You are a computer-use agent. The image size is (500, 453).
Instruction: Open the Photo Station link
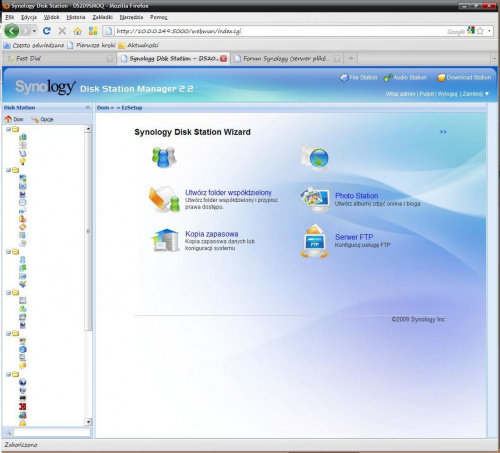(356, 196)
